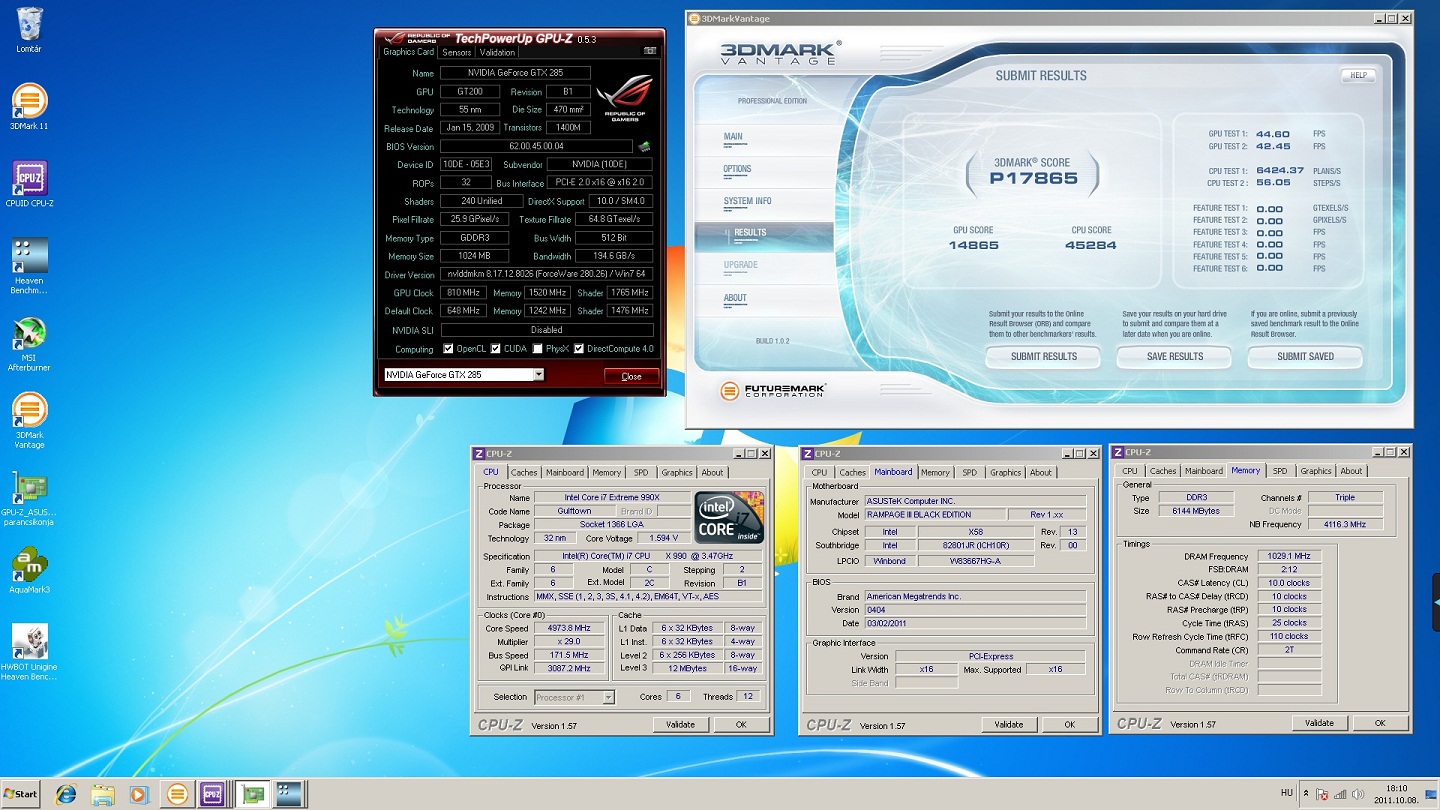Viewport: 1440px width, 810px height.
Task: Select the CPUID CPU-Z desktop shortcut
Action: (29, 185)
